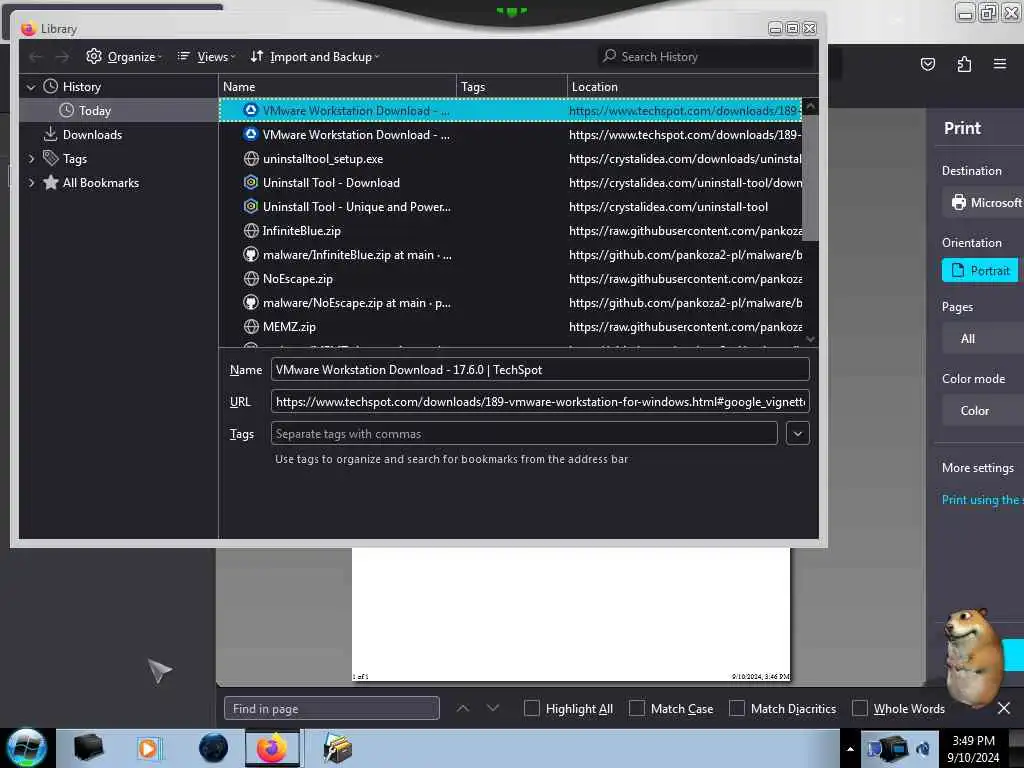Image resolution: width=1024 pixels, height=768 pixels.
Task: Select Downloads in the sidebar
Action: pos(92,135)
